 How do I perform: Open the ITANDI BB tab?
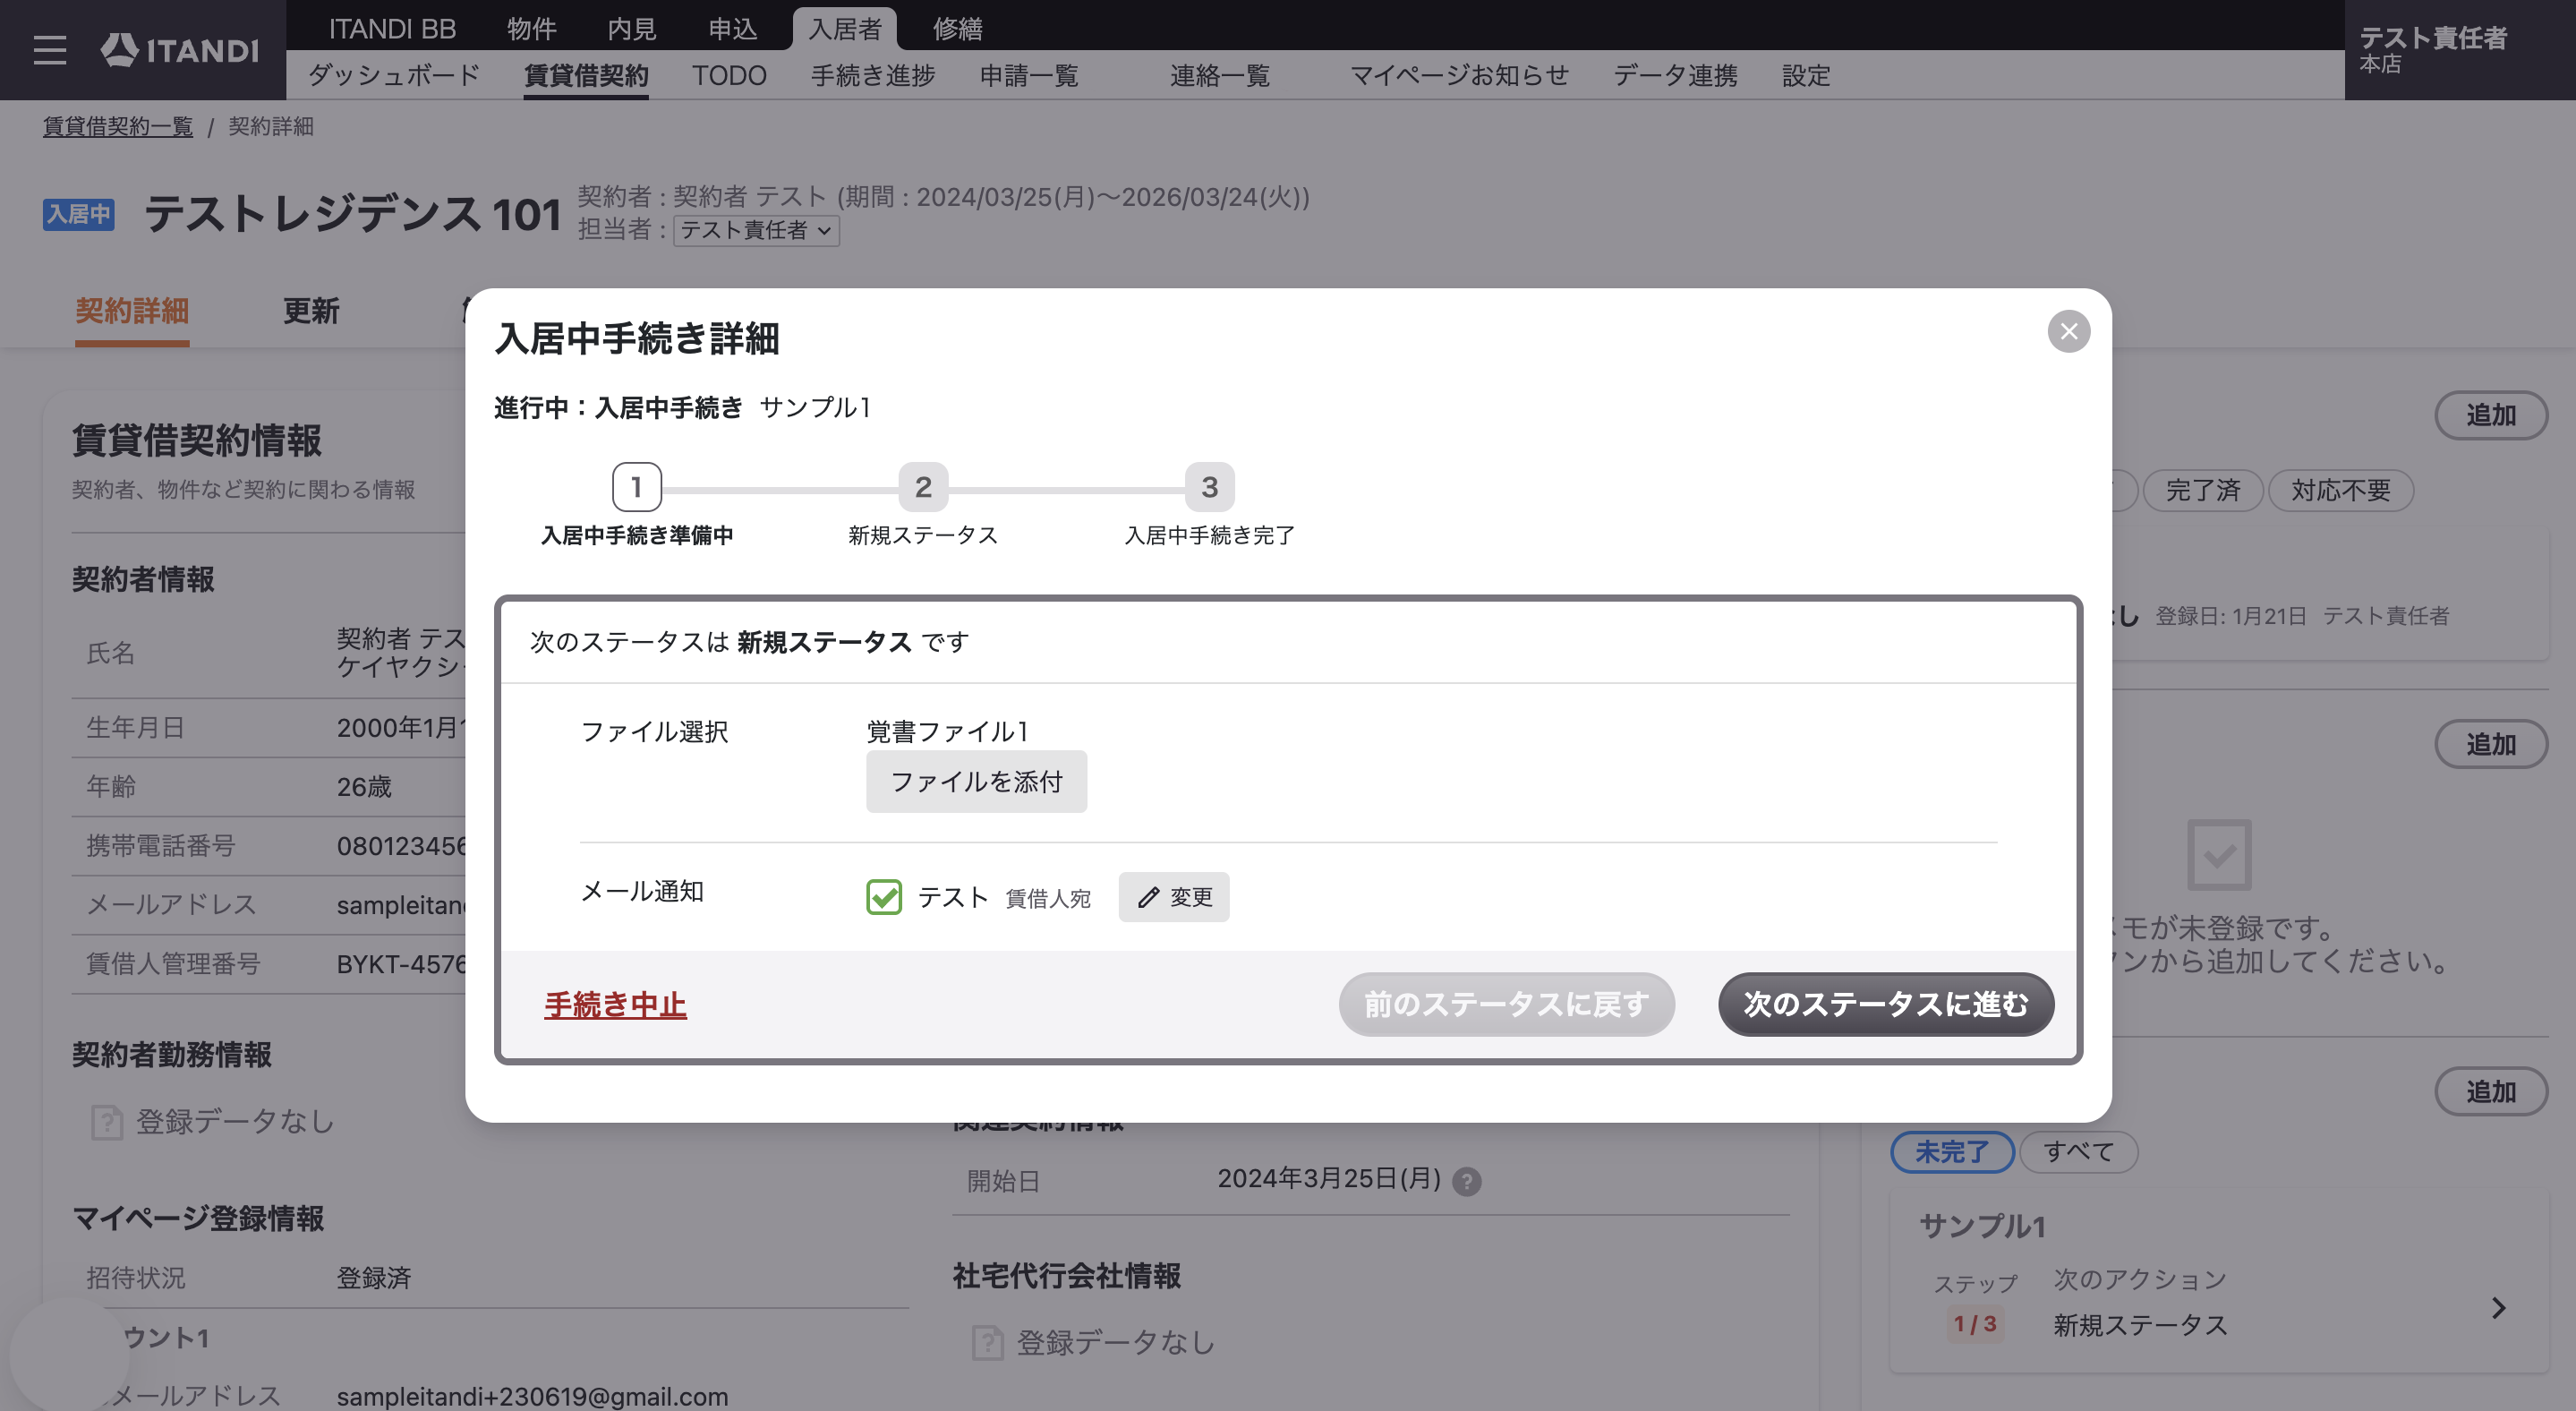coord(392,29)
